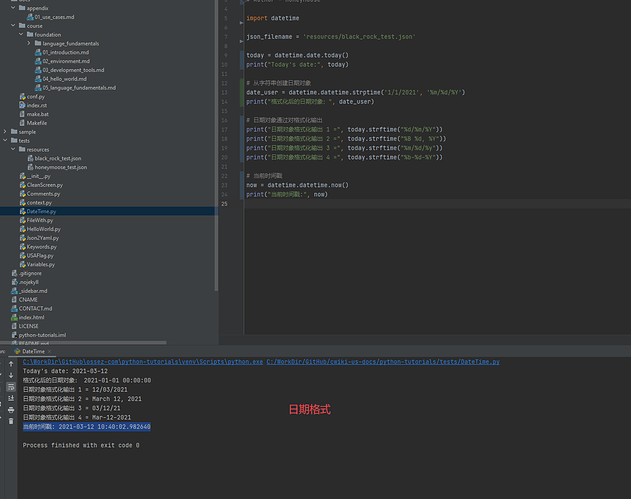Select 04_hello_world.md in project tree
631x499 pixels.
(64, 79)
